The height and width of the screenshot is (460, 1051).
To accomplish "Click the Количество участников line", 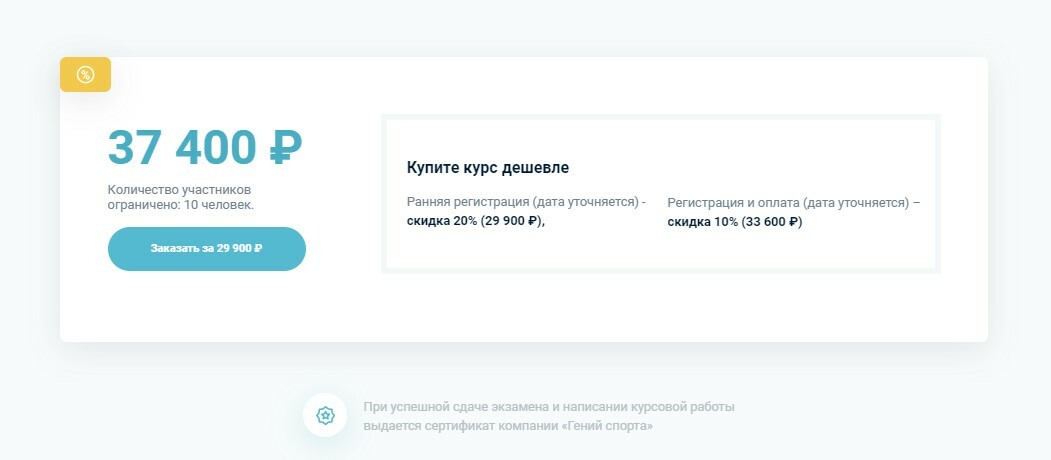I will click(x=180, y=190).
